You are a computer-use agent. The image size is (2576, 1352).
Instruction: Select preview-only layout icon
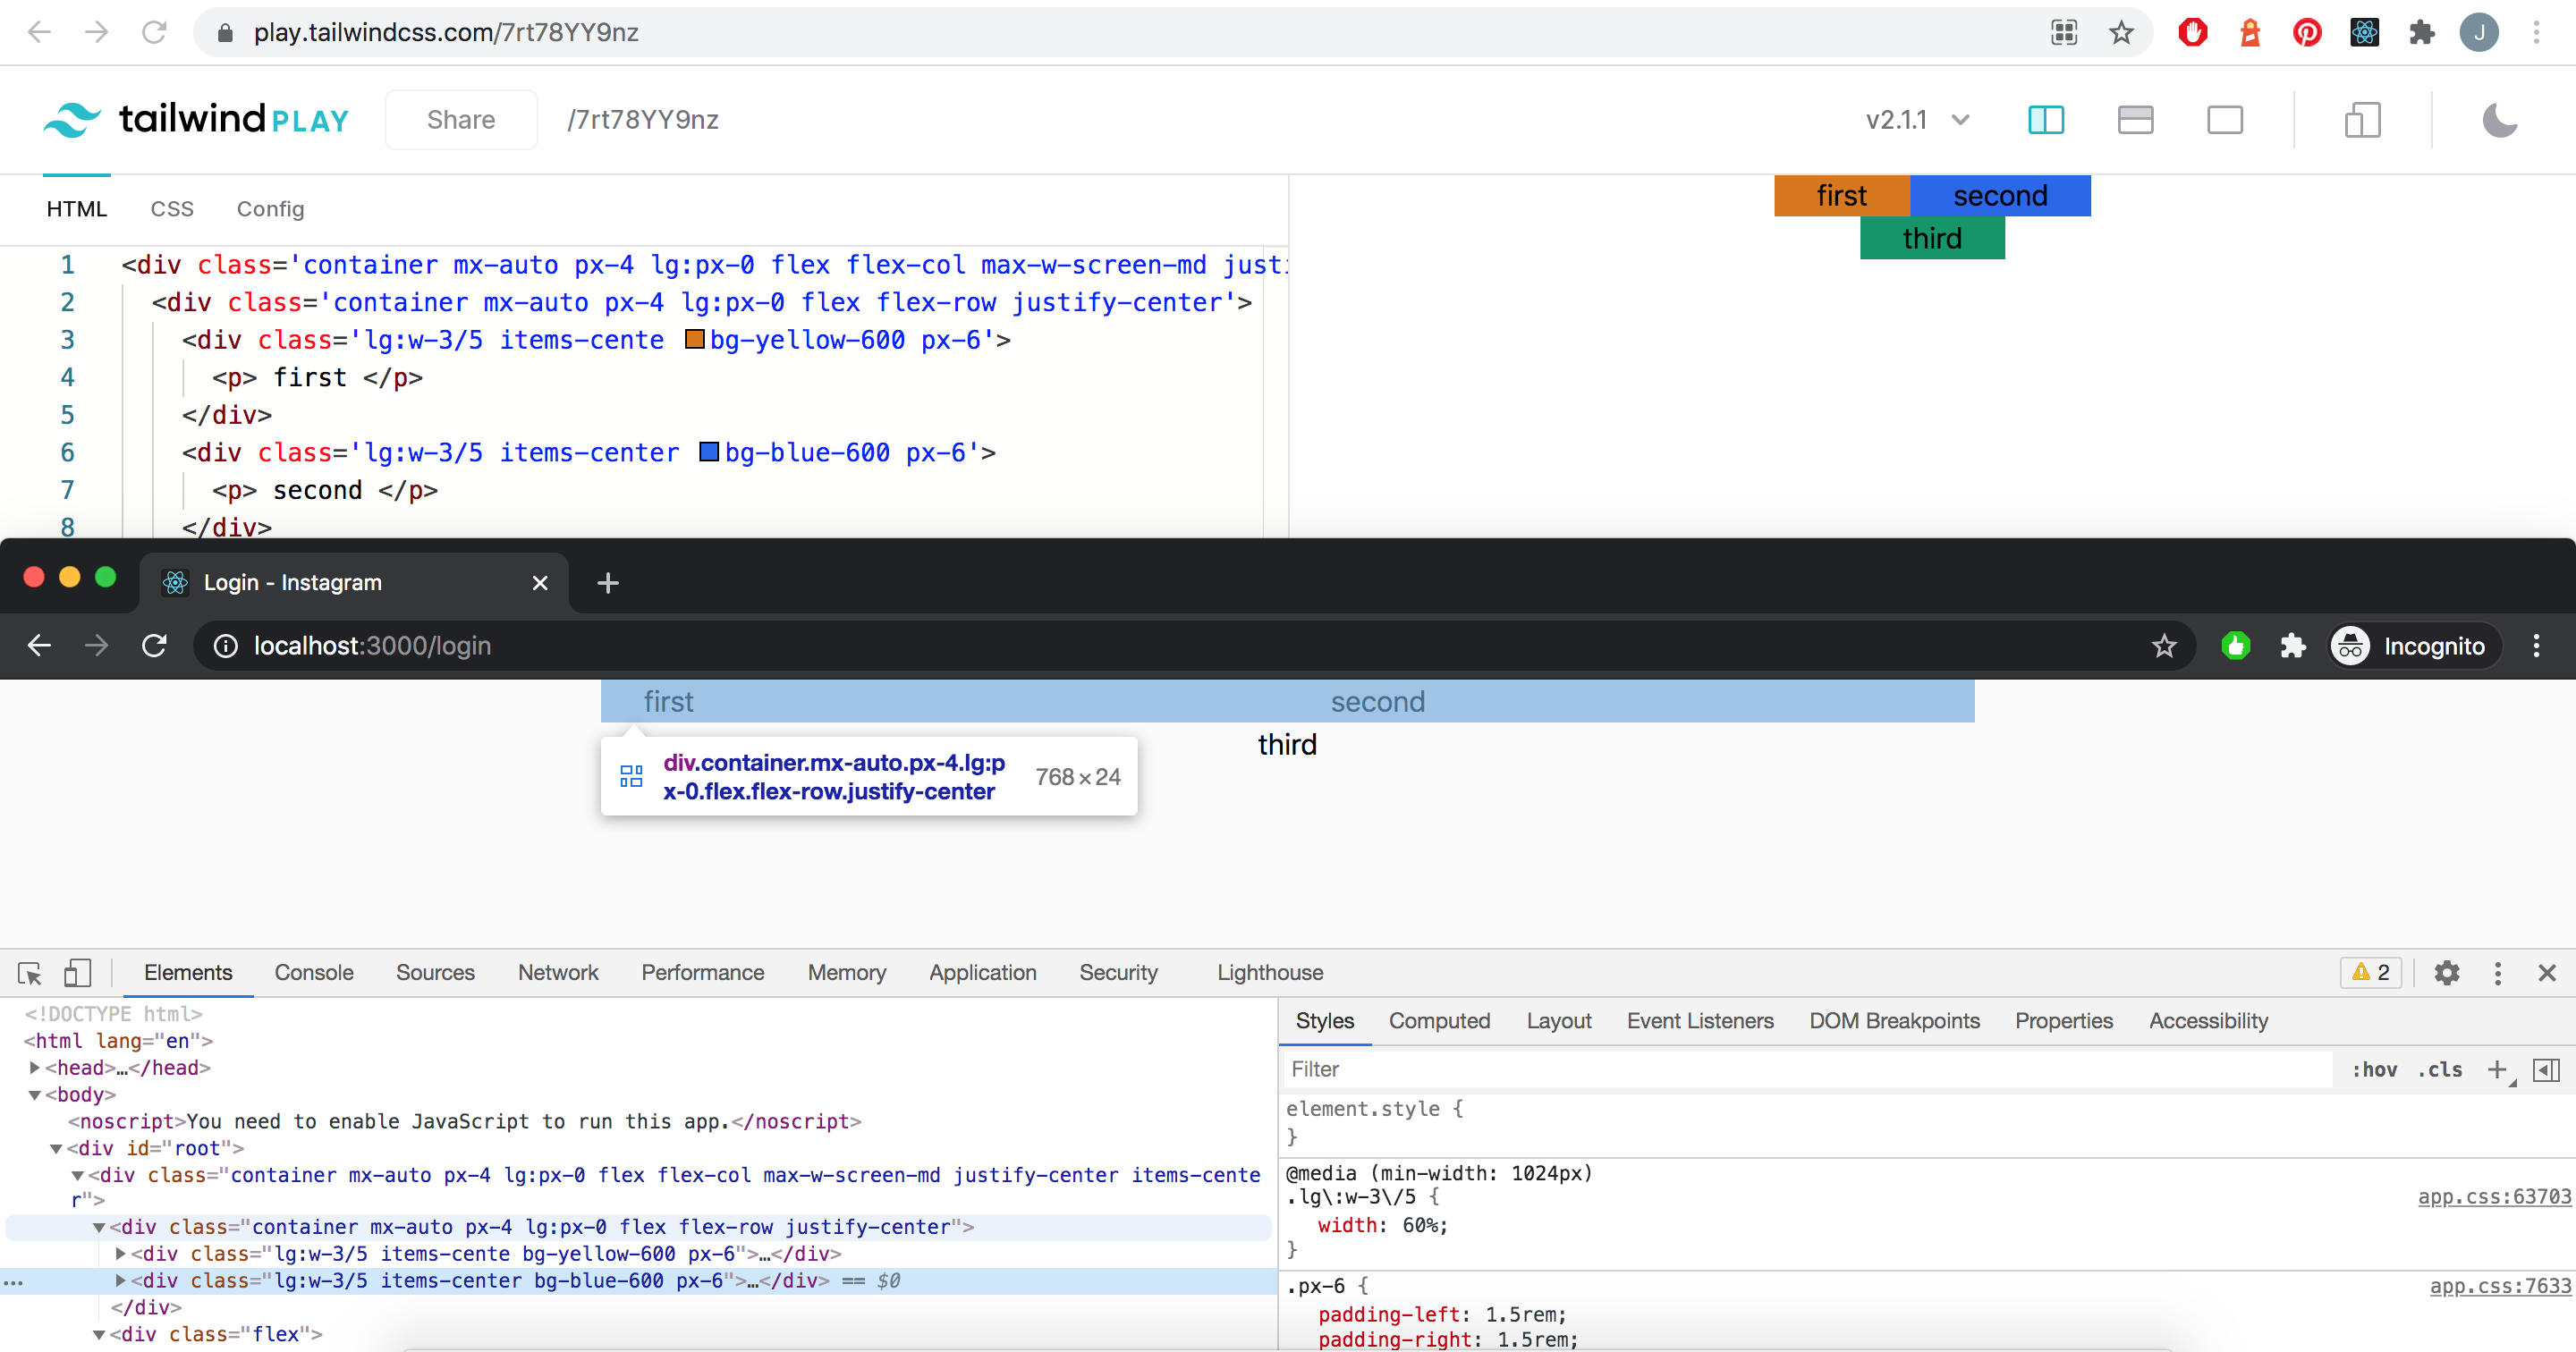2224,120
